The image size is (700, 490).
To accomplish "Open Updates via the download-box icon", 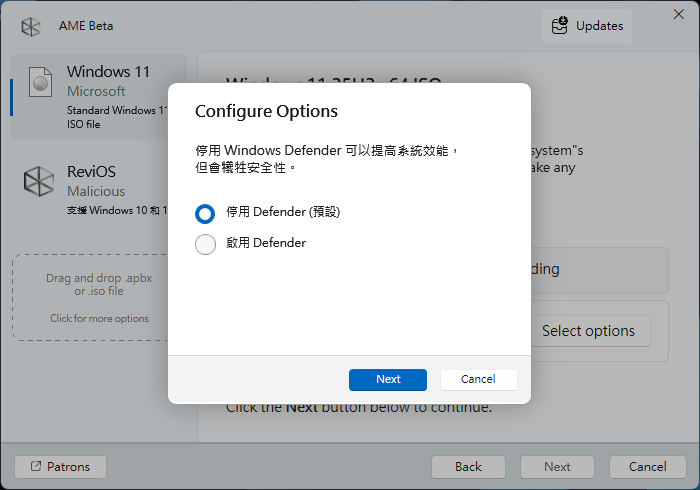I will [x=559, y=26].
